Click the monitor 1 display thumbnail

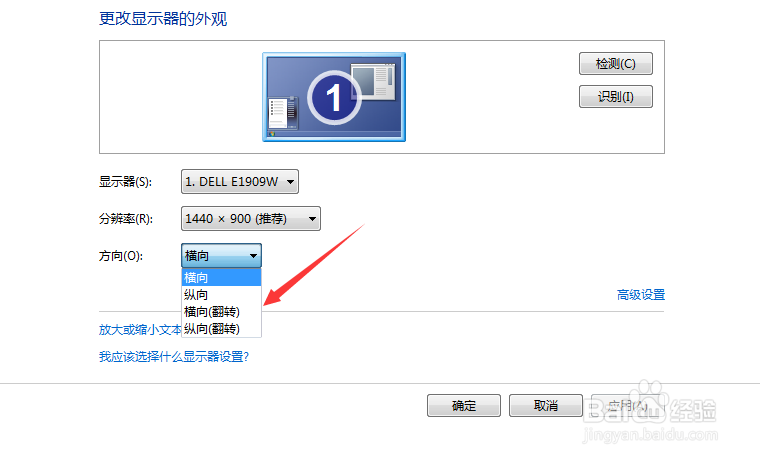pos(334,97)
